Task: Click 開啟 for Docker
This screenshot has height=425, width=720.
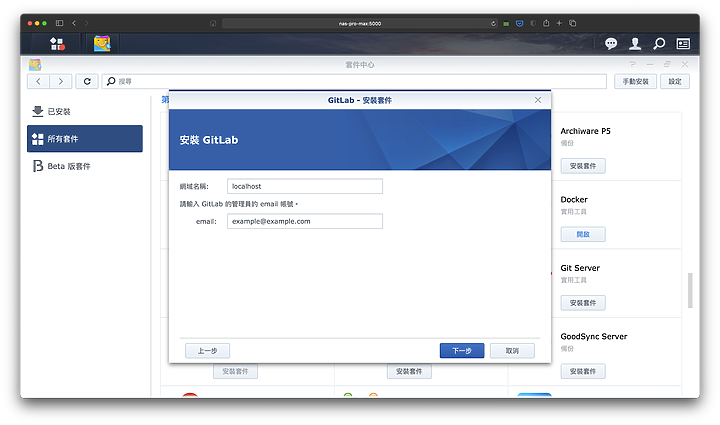Action: [583, 234]
